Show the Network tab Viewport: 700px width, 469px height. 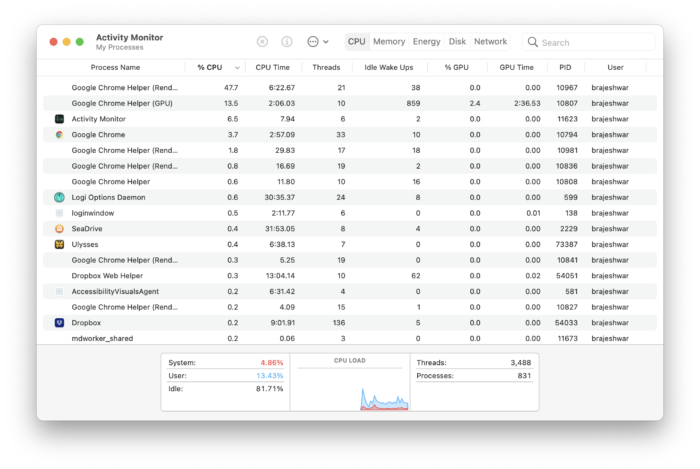[490, 42]
